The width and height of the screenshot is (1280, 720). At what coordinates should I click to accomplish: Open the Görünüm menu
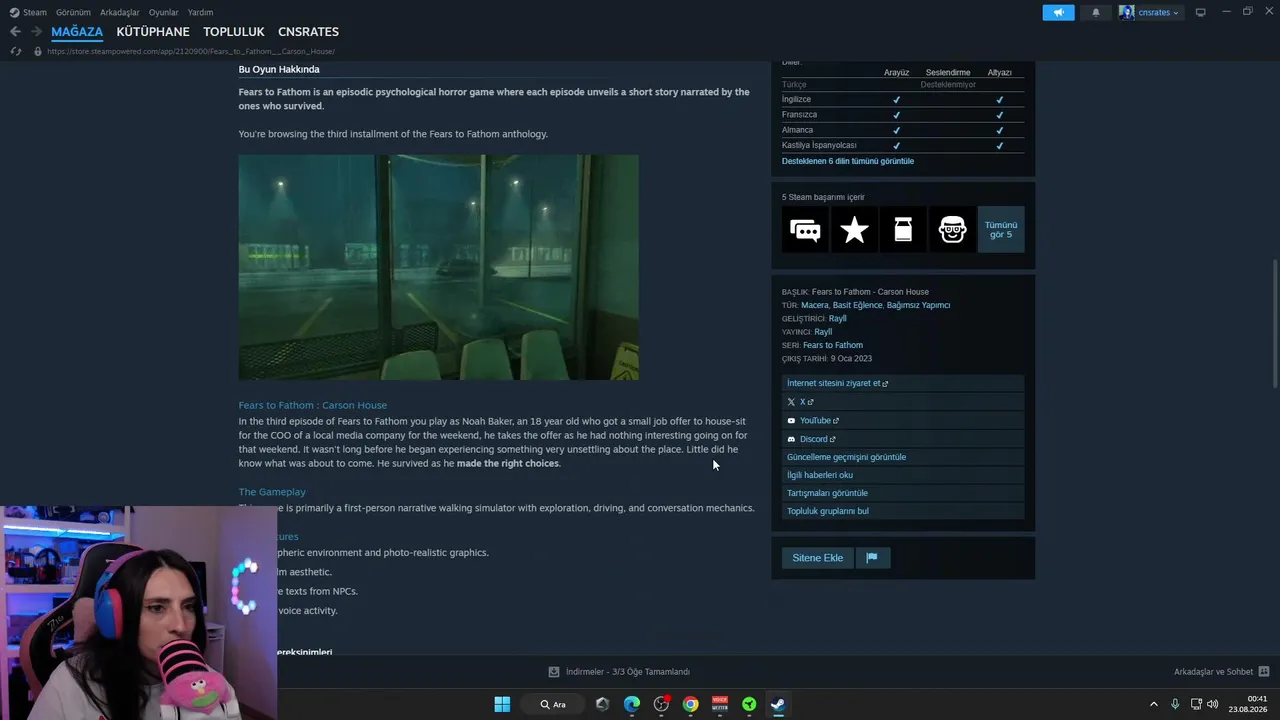(x=73, y=12)
